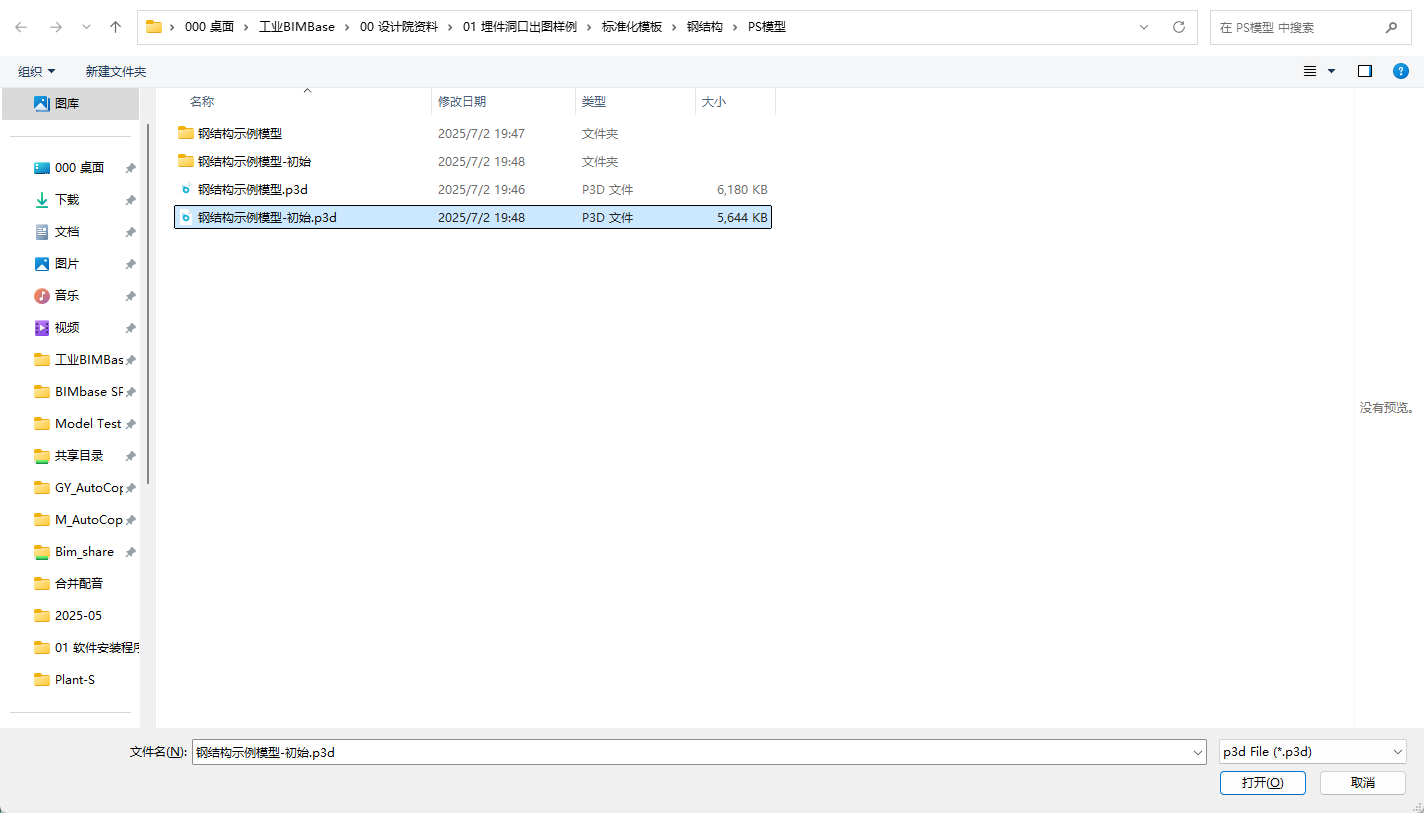Open more view options dropdown arrow

(1331, 71)
